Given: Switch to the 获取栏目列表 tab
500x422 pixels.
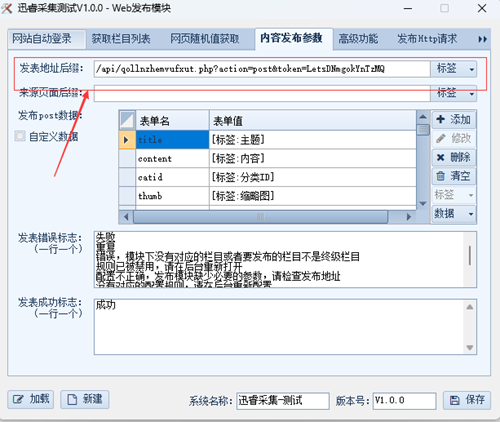Looking at the screenshot, I should [121, 39].
